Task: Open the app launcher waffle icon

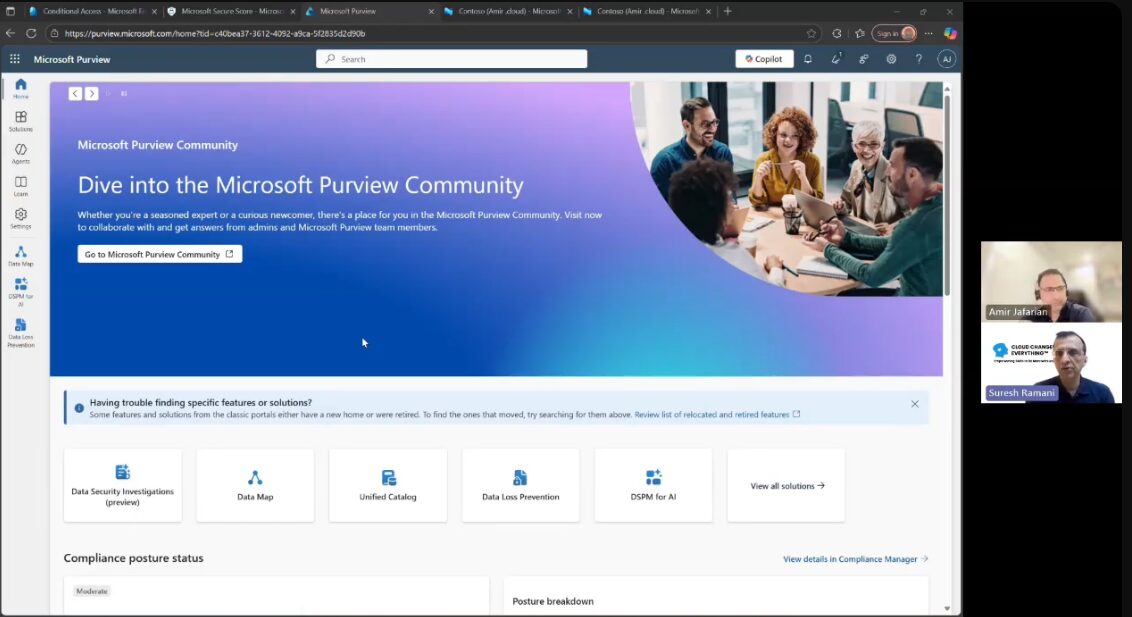Action: [15, 59]
